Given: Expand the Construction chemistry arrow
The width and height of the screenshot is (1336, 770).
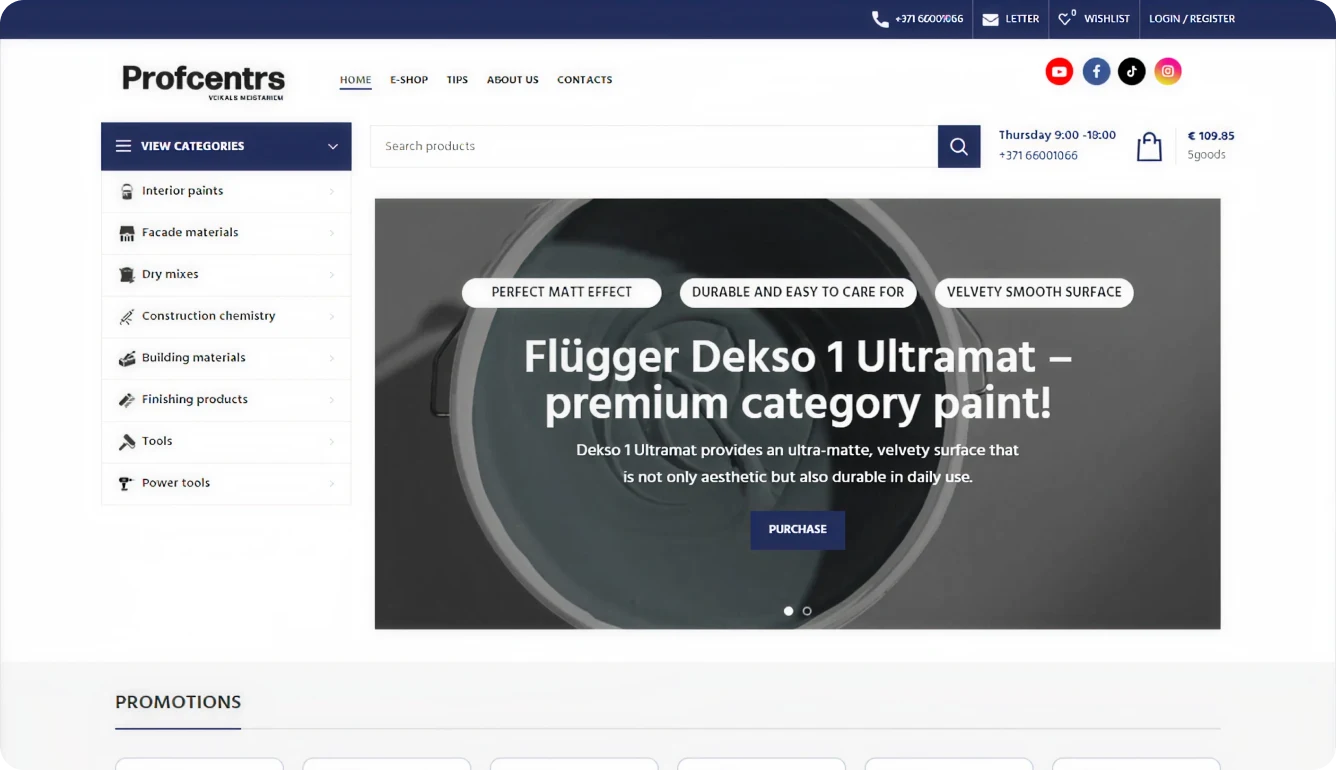Looking at the screenshot, I should point(332,316).
